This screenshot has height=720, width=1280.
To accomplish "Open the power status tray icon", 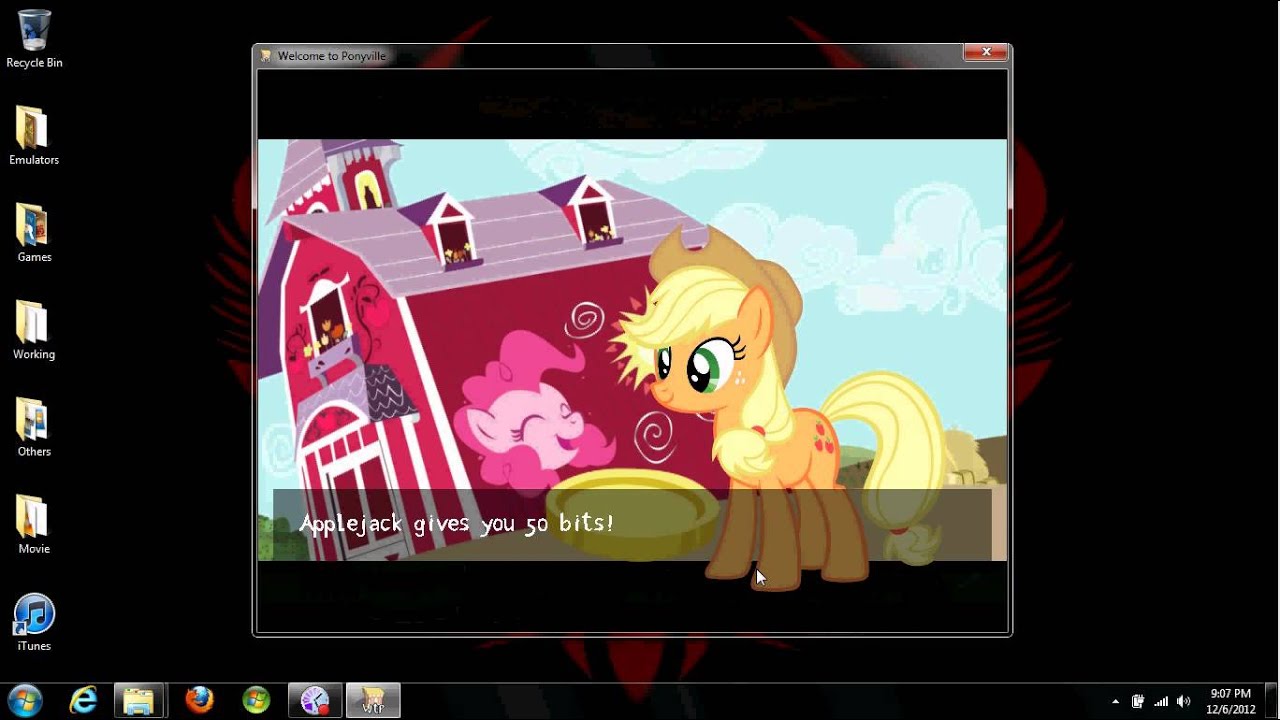I will [x=1138, y=701].
